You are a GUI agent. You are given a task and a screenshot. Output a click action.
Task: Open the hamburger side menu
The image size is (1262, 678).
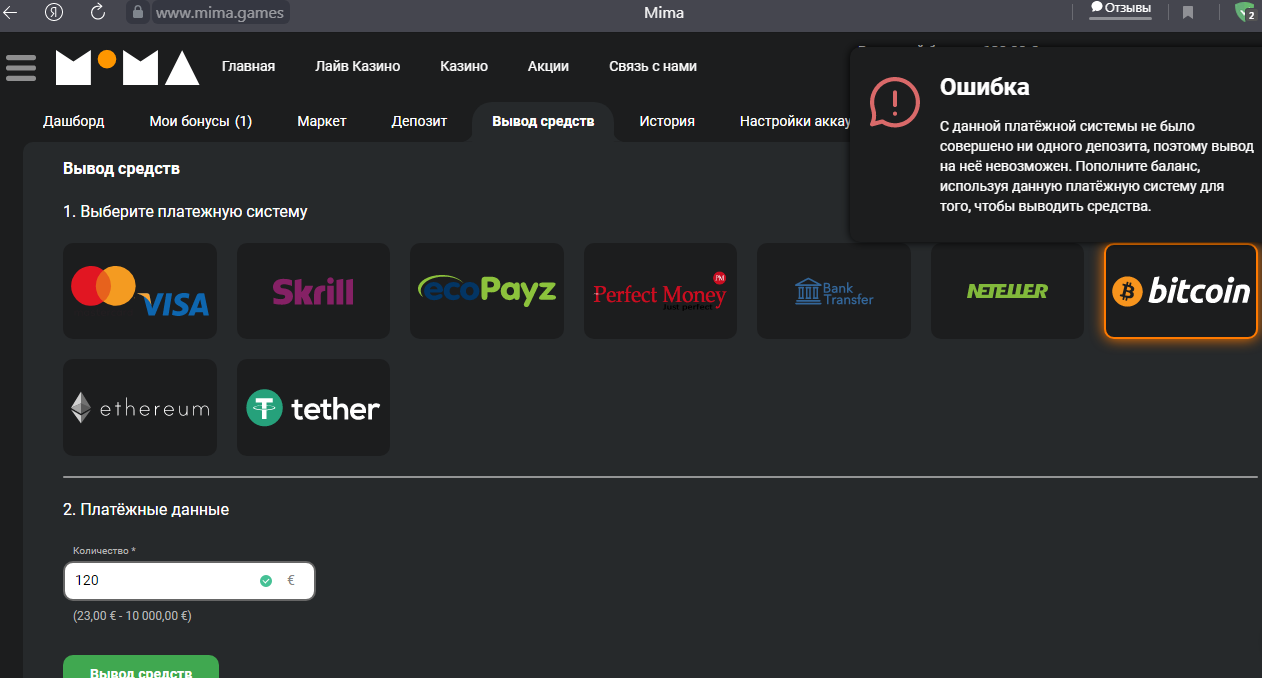pyautogui.click(x=21, y=67)
